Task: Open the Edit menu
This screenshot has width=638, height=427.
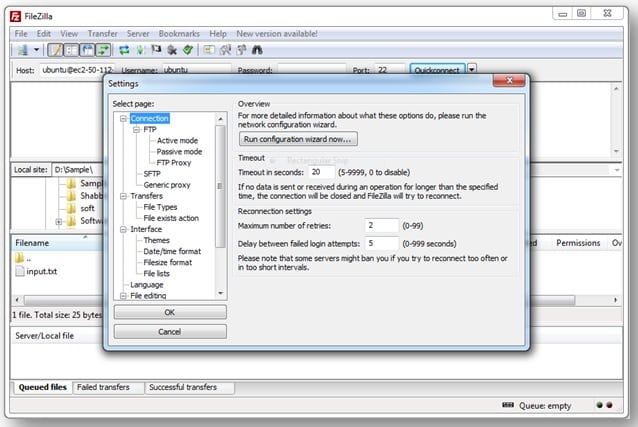Action: [x=44, y=34]
